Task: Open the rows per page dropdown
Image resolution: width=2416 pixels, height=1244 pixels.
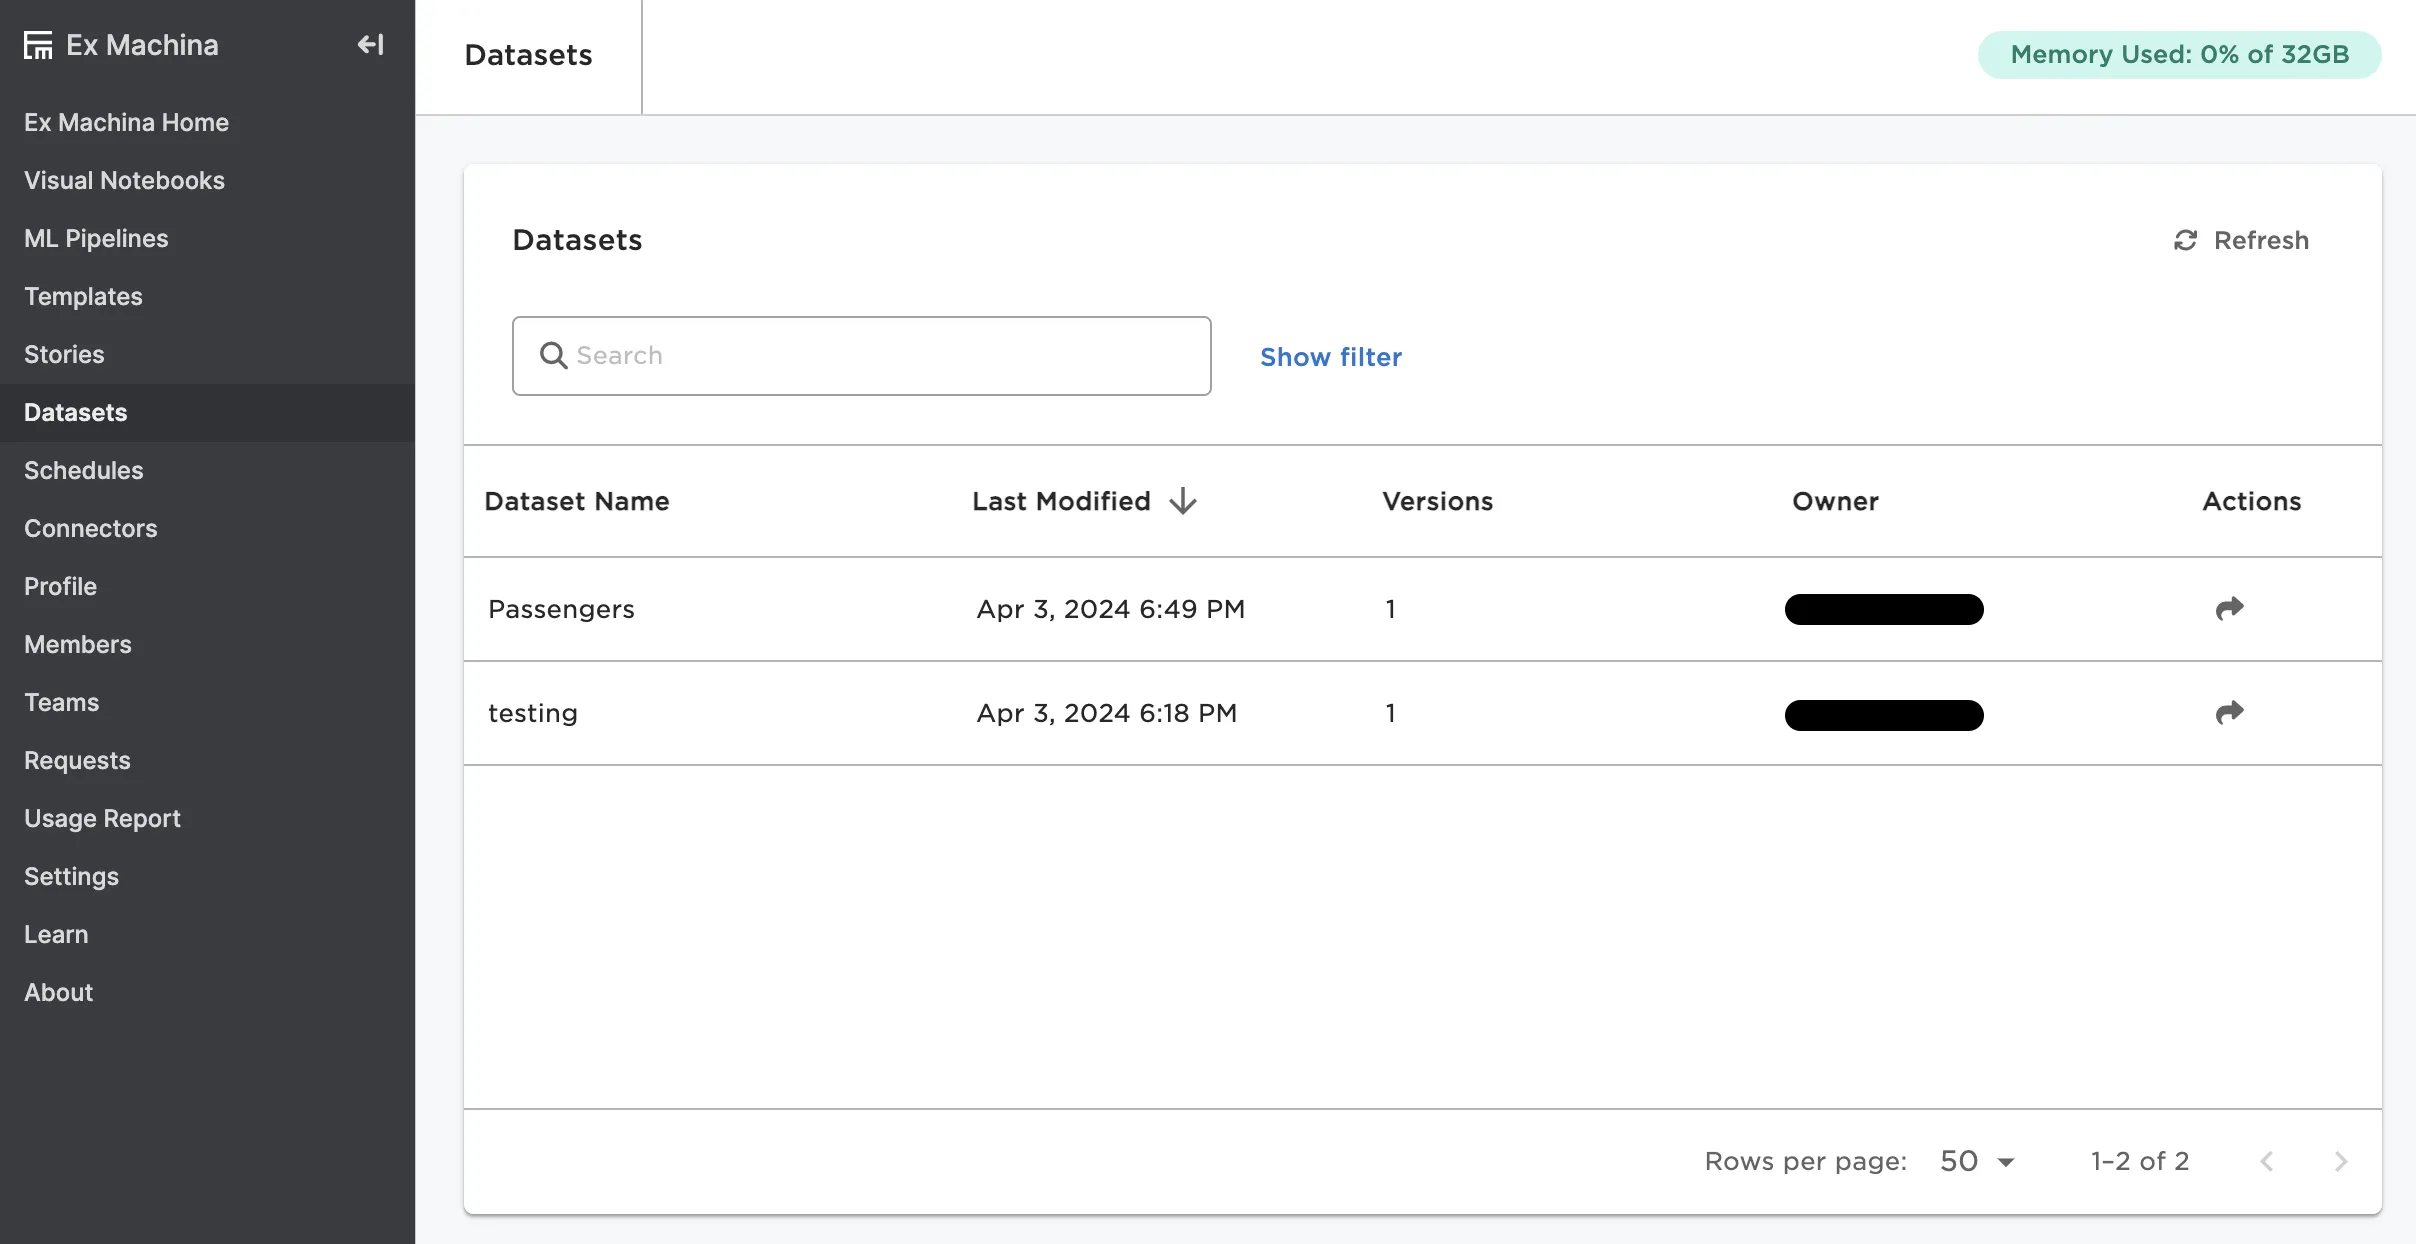Action: point(1977,1161)
